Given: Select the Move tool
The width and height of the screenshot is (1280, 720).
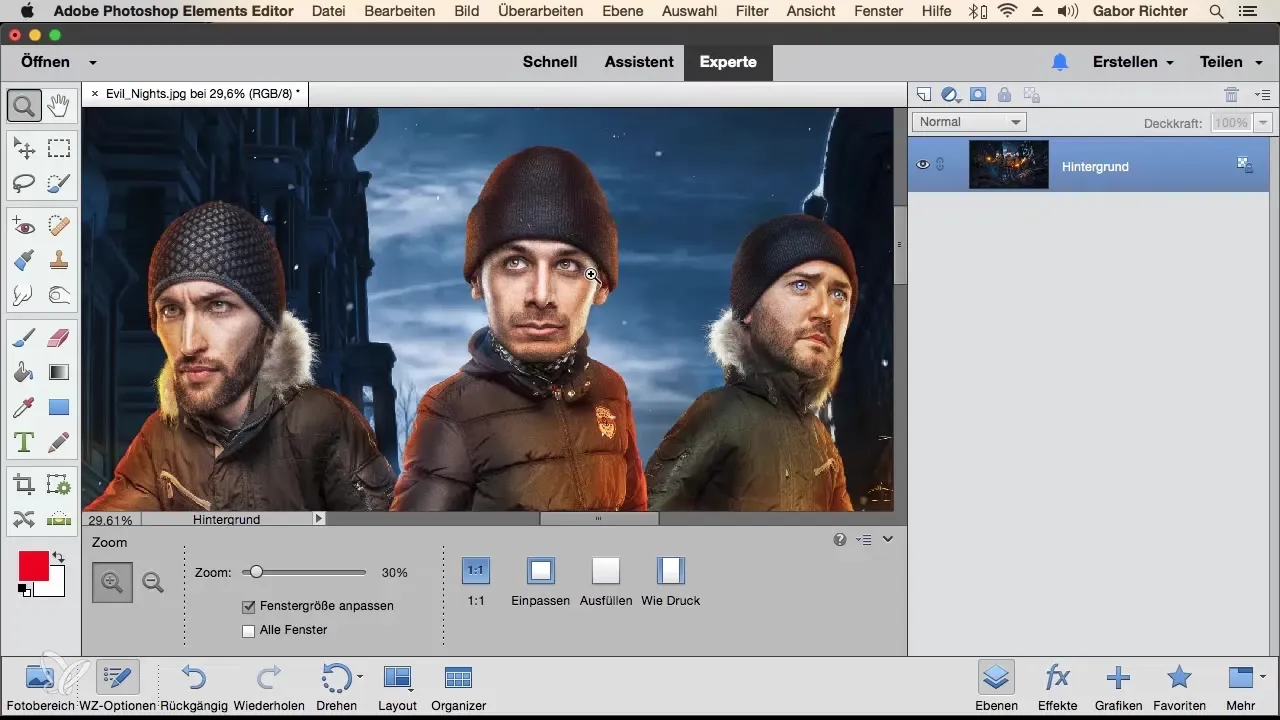Looking at the screenshot, I should [24, 149].
